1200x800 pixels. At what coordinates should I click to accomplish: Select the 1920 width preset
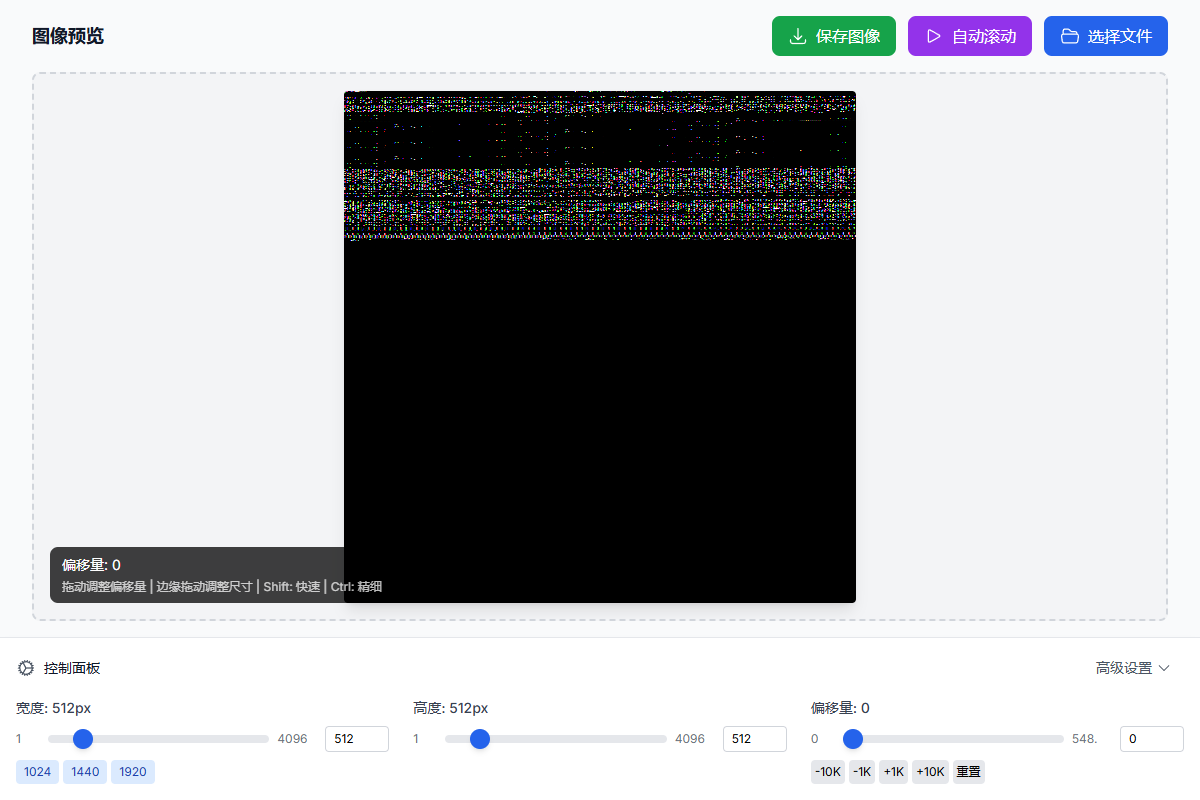(x=133, y=772)
